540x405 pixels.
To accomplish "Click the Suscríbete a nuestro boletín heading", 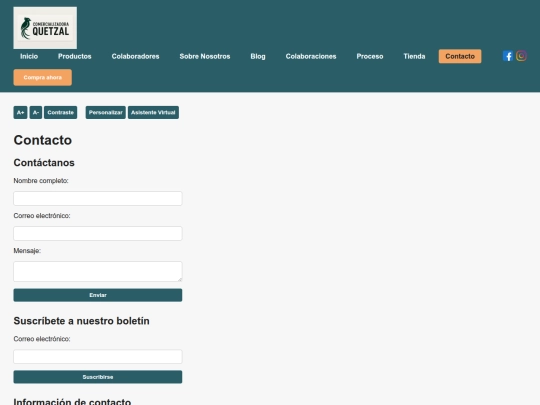I will pyautogui.click(x=82, y=321).
